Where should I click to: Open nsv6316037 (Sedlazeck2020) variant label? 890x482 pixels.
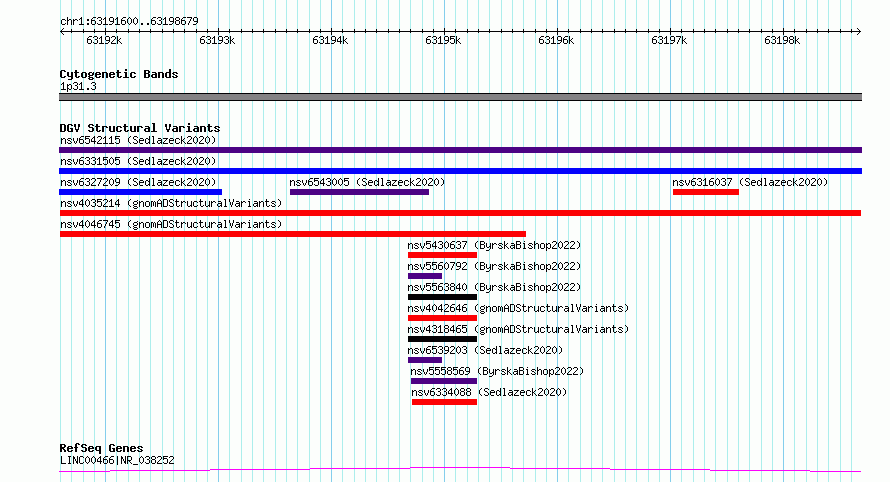[x=750, y=182]
